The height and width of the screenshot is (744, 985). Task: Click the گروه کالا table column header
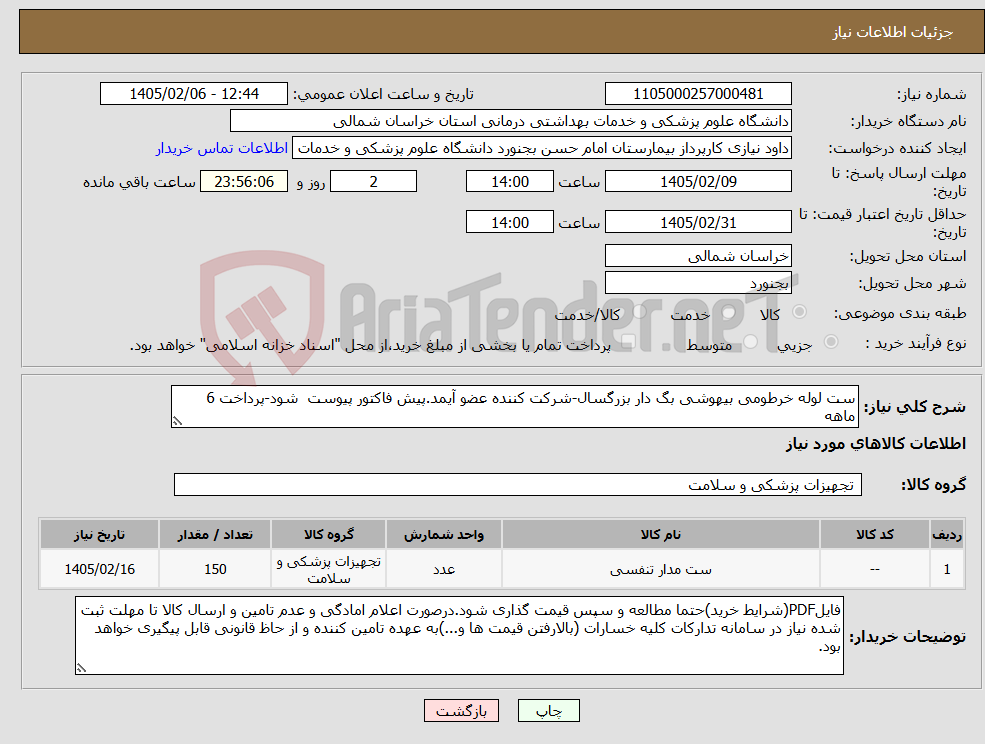pos(329,534)
